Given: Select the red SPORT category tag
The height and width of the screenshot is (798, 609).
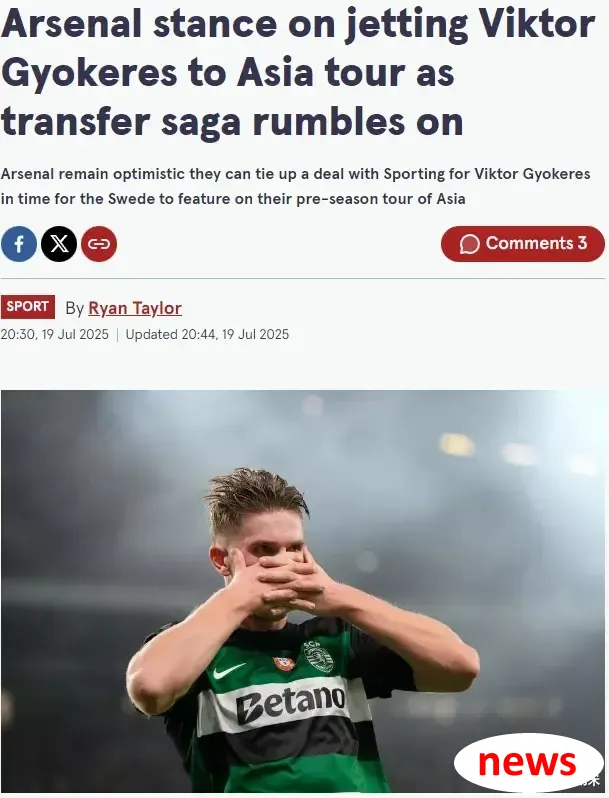Looking at the screenshot, I should (28, 307).
